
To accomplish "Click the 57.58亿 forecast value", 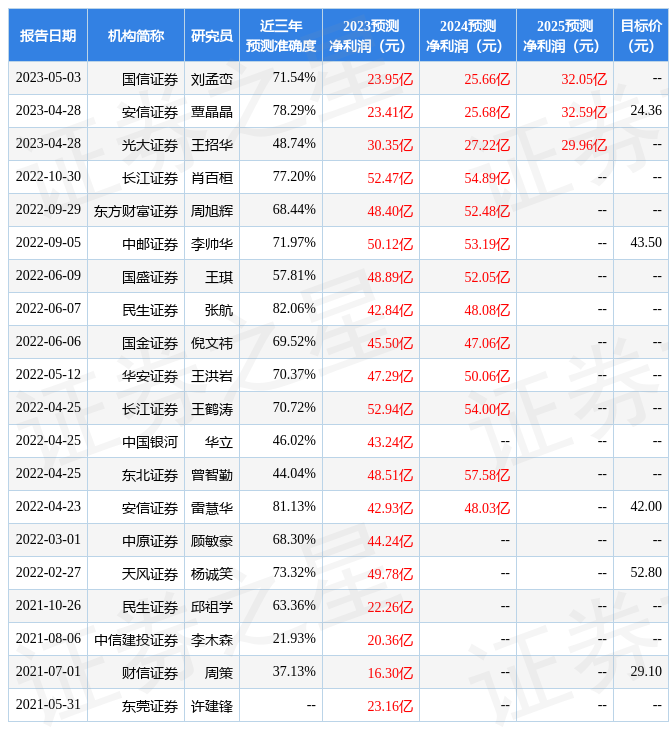I will click(x=487, y=475).
